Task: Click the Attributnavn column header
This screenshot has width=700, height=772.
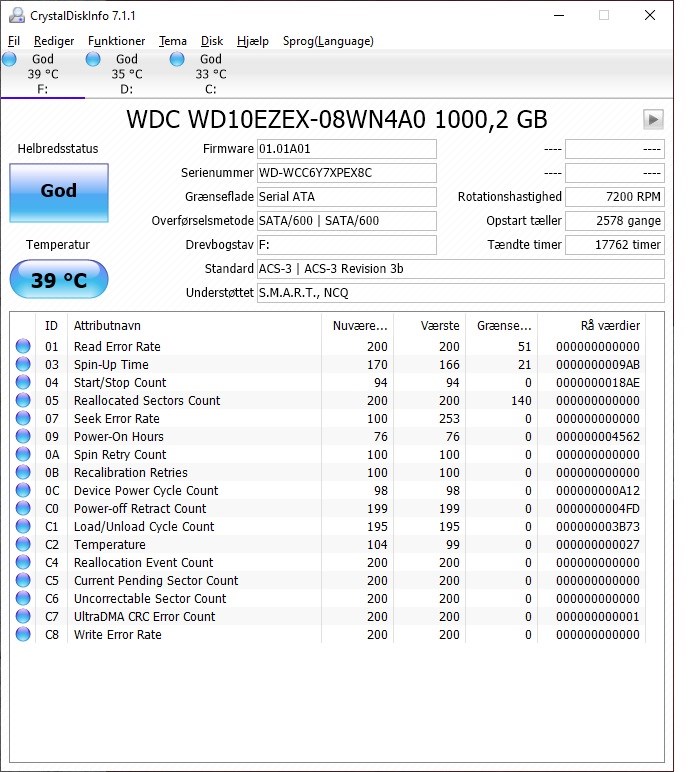Action: (x=194, y=325)
